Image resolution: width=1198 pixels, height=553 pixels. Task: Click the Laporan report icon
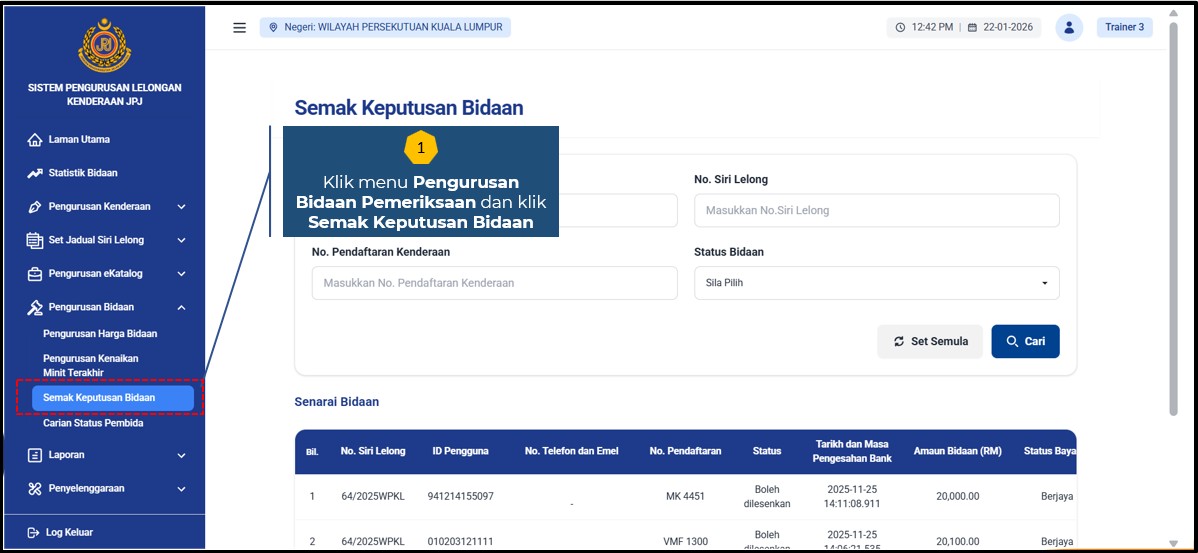[35, 456]
